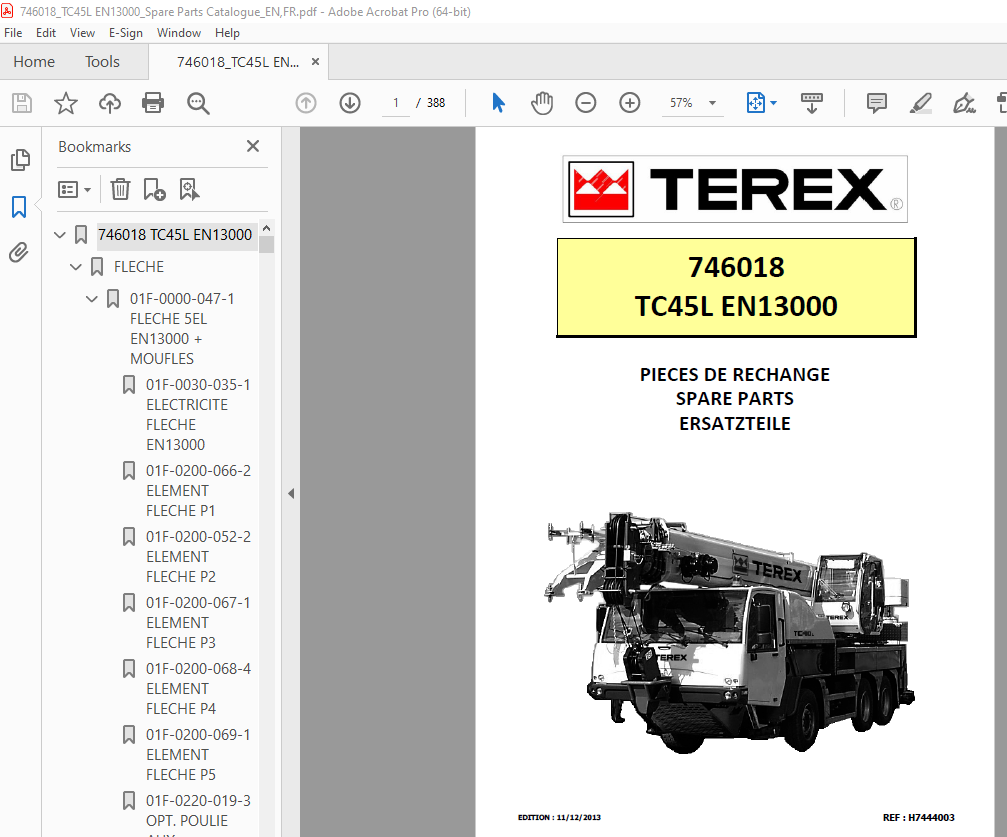
Task: Select the 746018_TC45L EN... document tab
Action: 238,62
